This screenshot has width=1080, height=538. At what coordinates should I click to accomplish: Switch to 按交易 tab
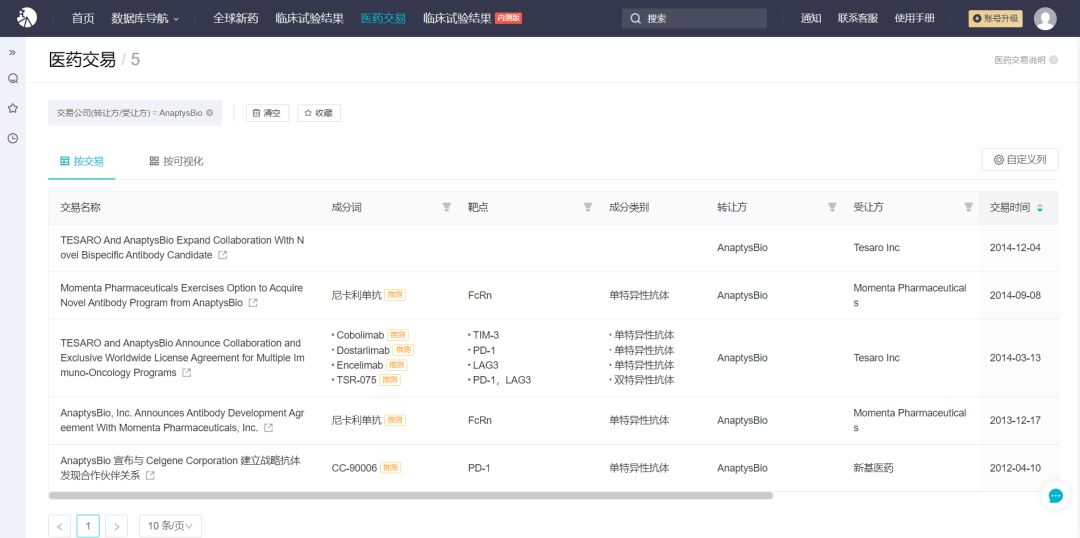pyautogui.click(x=82, y=161)
